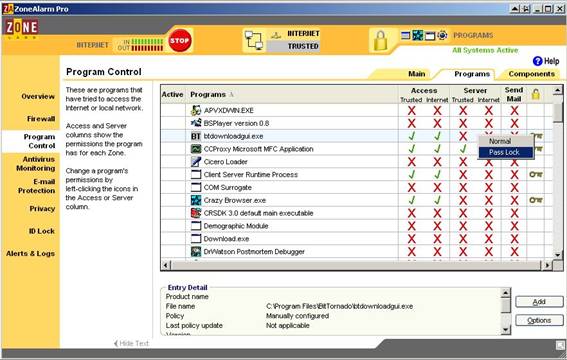This screenshot has height=360, width=567.
Task: Open the Overview panel
Action: [x=38, y=97]
